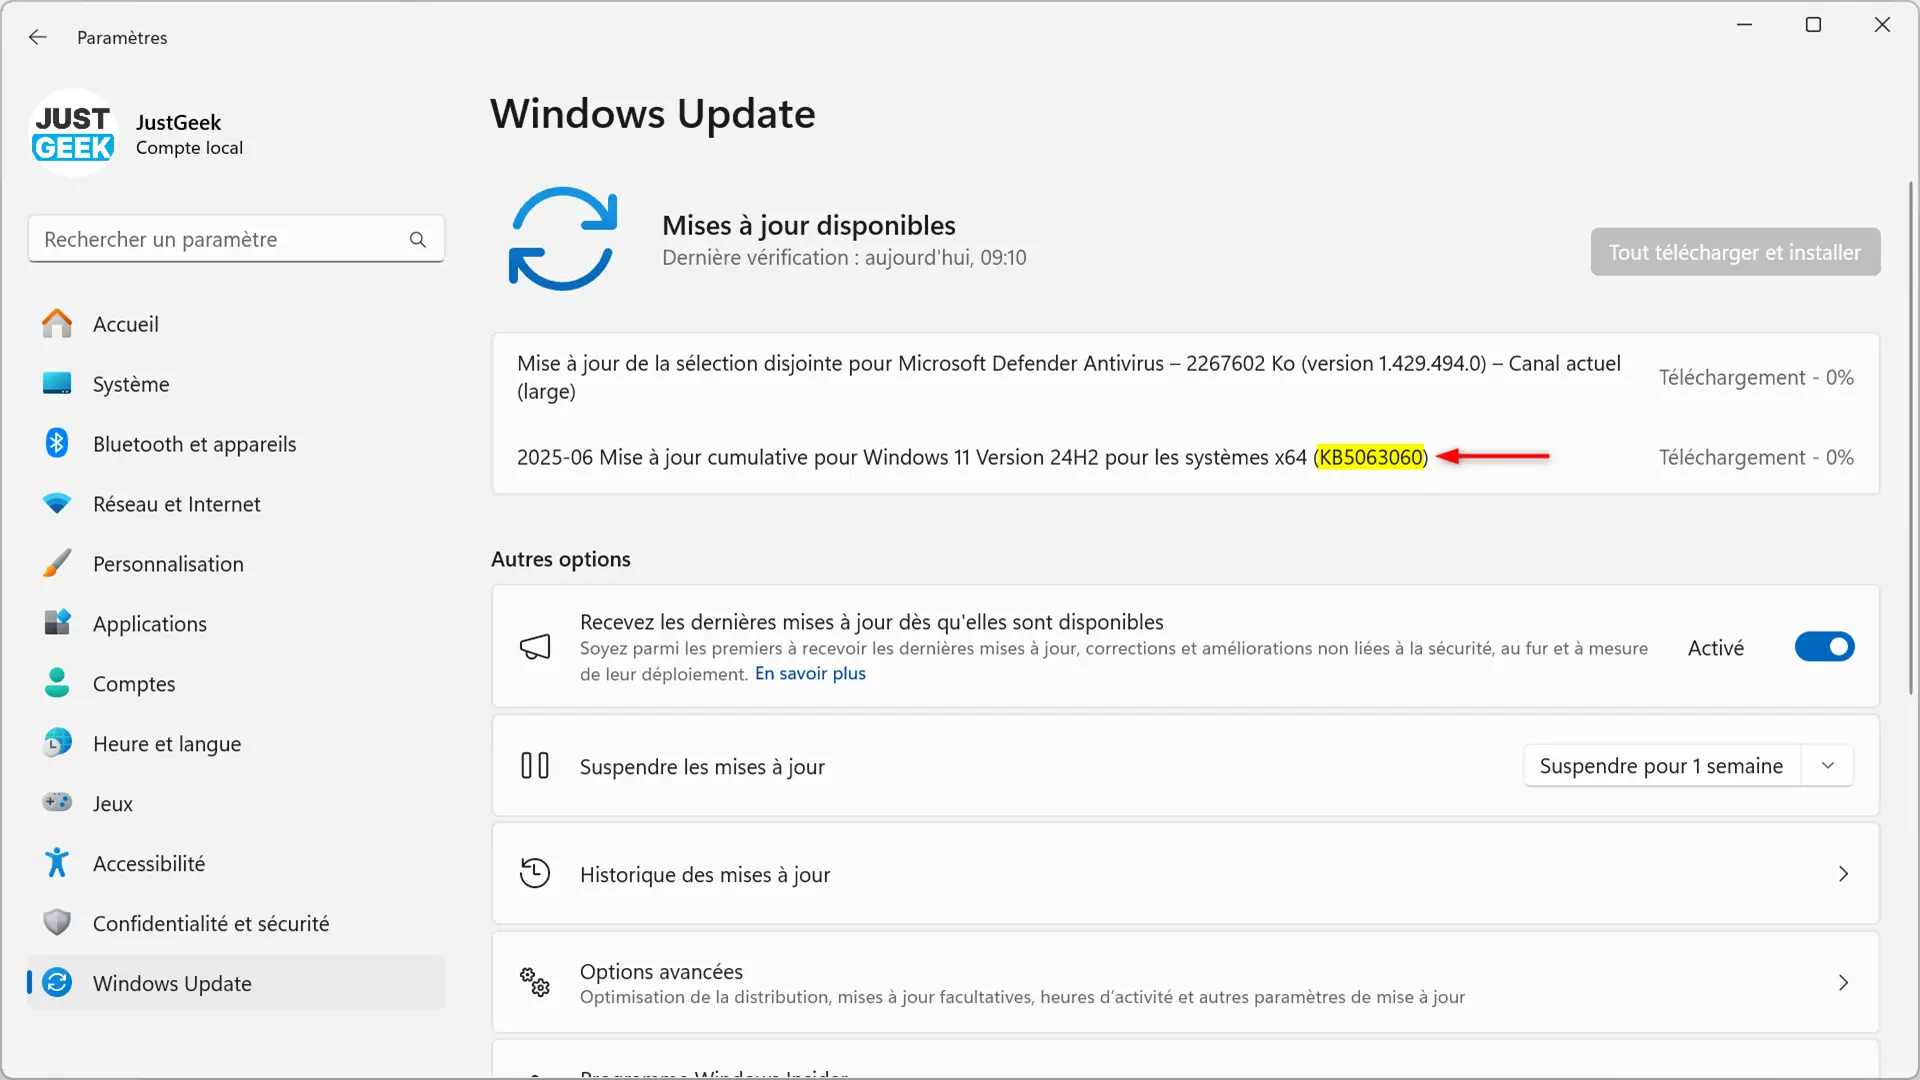Click the Accueil house icon
Screen dimensions: 1920x1080
pyautogui.click(x=57, y=323)
